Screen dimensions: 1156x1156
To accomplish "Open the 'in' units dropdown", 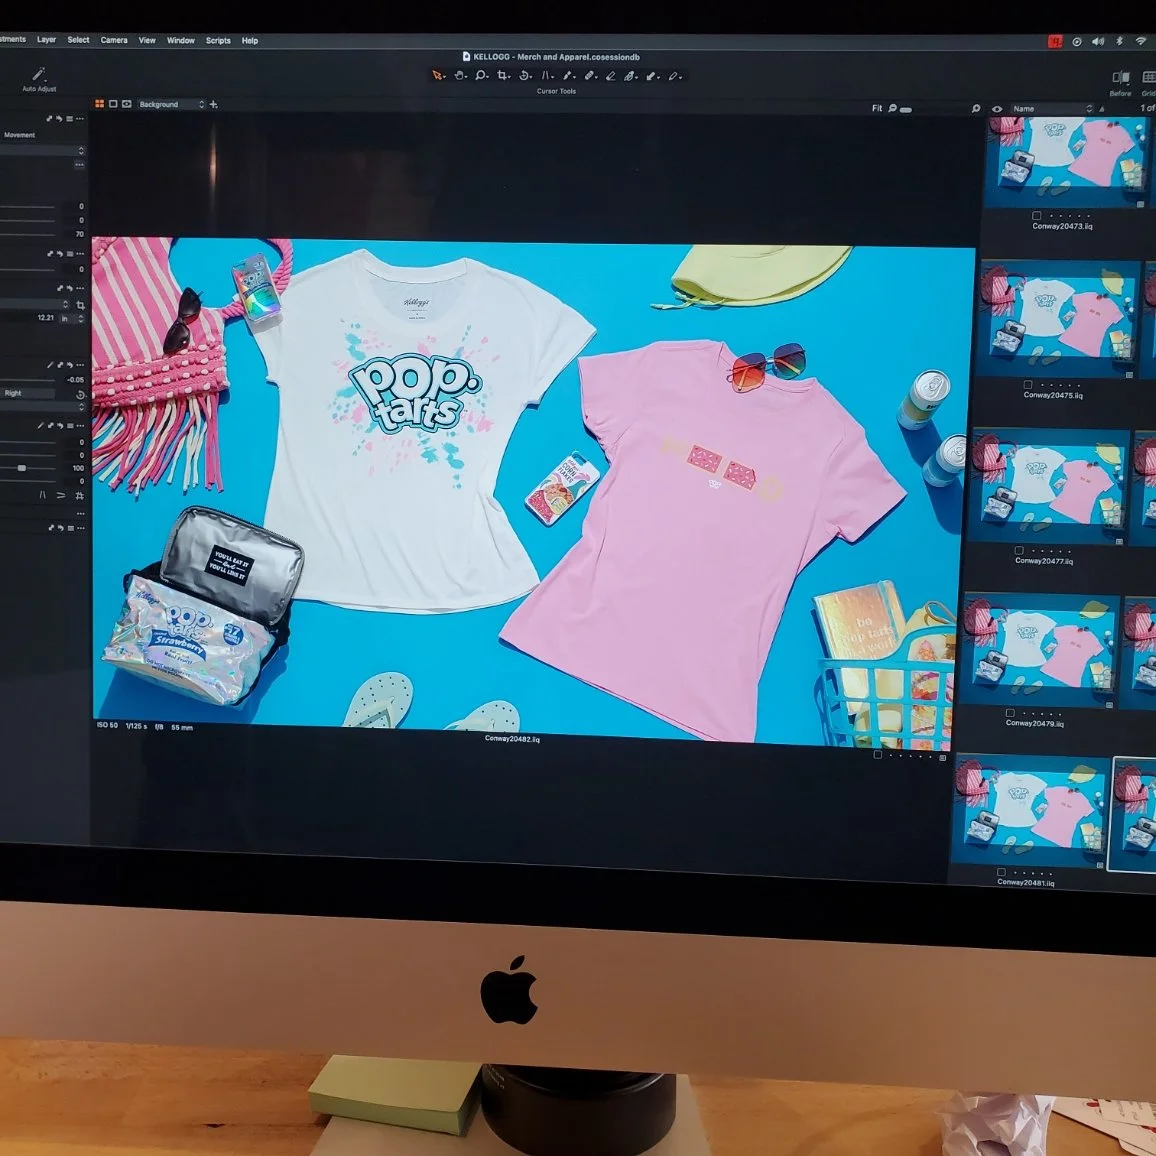I will tap(72, 318).
